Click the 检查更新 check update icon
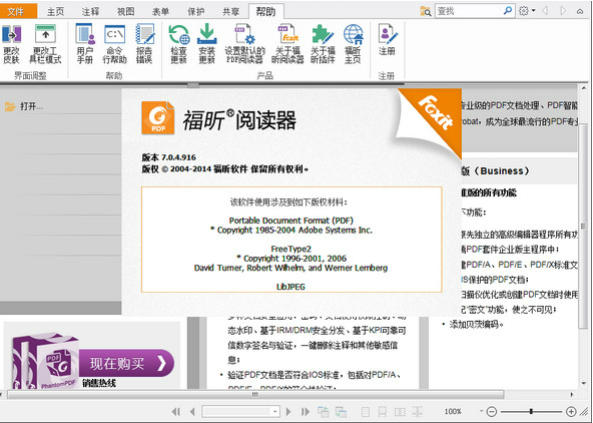Screen dimensions: 593x423 click(179, 44)
